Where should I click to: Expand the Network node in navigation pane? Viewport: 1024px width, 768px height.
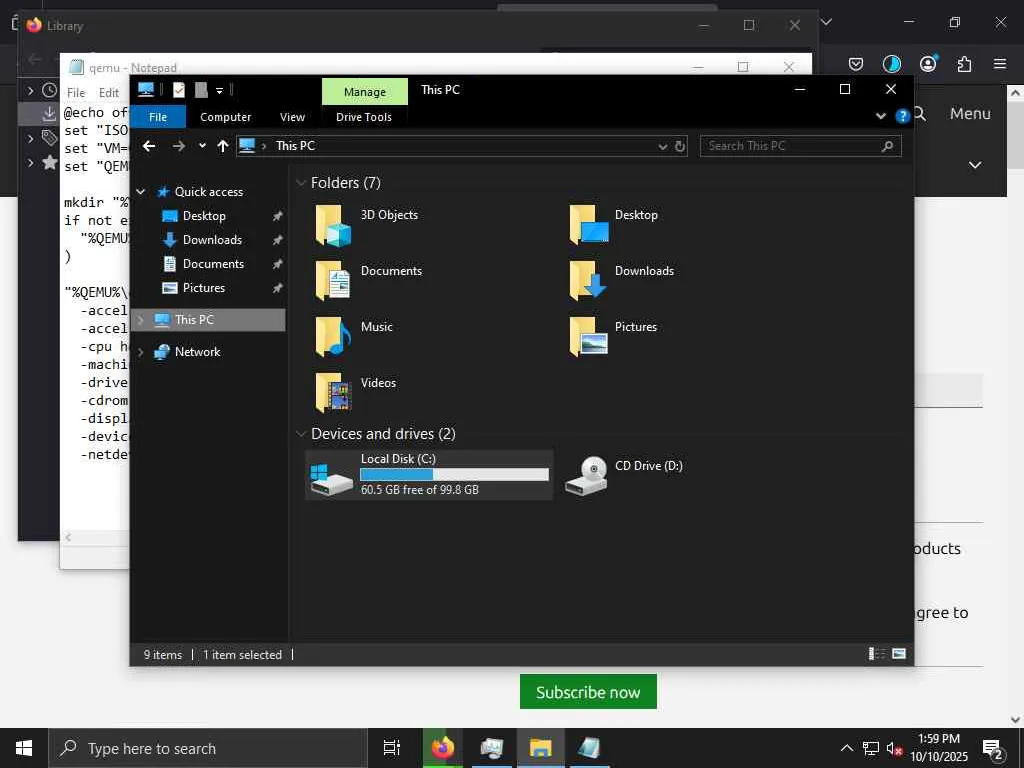[140, 352]
